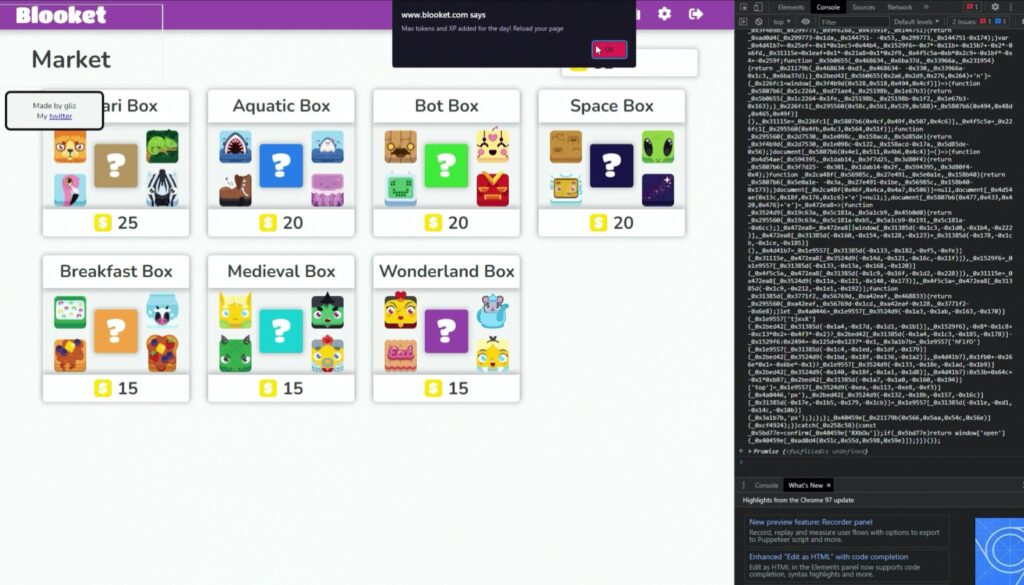
Task: Switch to the DevTools Elements tab
Action: tap(791, 7)
